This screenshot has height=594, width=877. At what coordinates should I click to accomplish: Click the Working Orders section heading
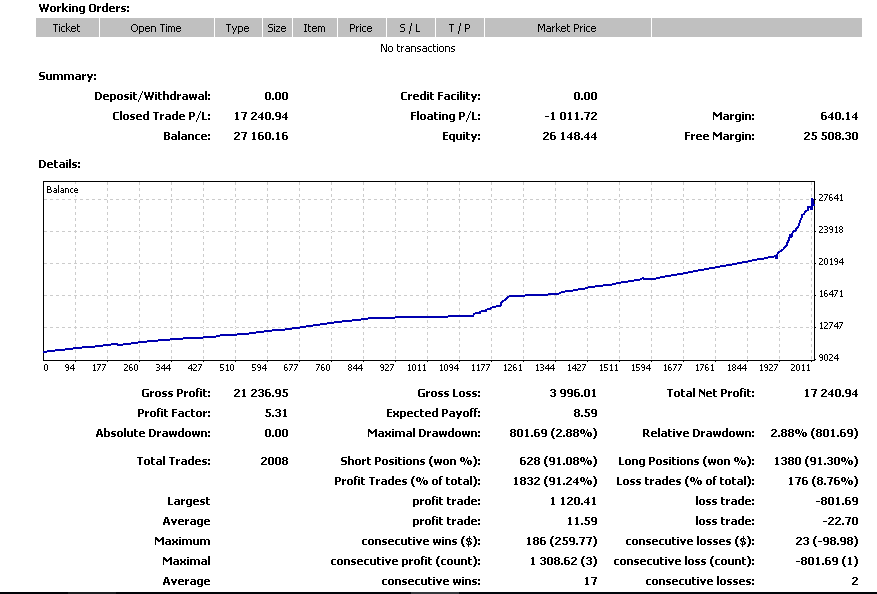point(84,8)
